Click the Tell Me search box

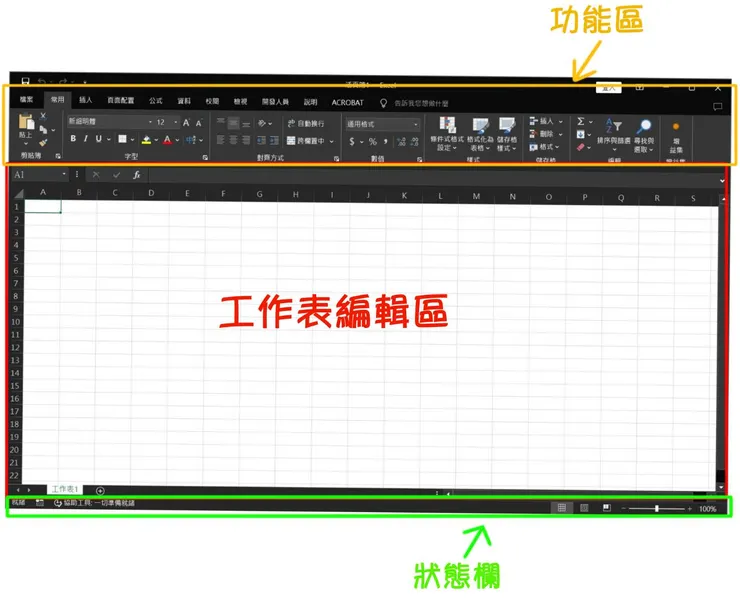[421, 103]
